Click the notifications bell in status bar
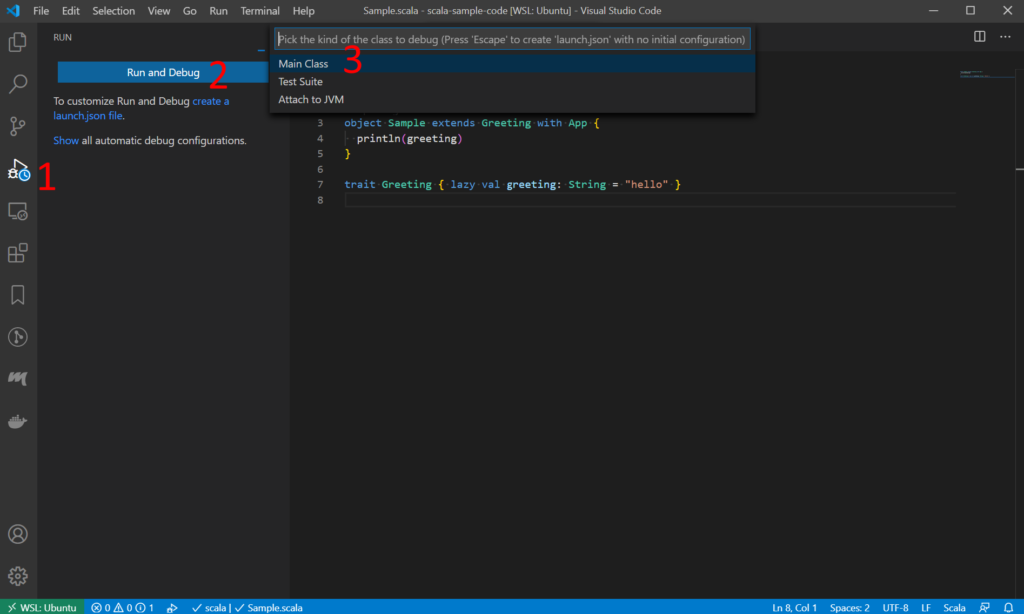The image size is (1024, 614). 1008,607
